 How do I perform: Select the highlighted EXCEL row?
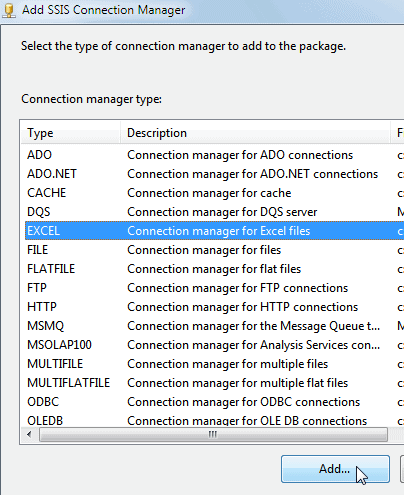click(214, 231)
